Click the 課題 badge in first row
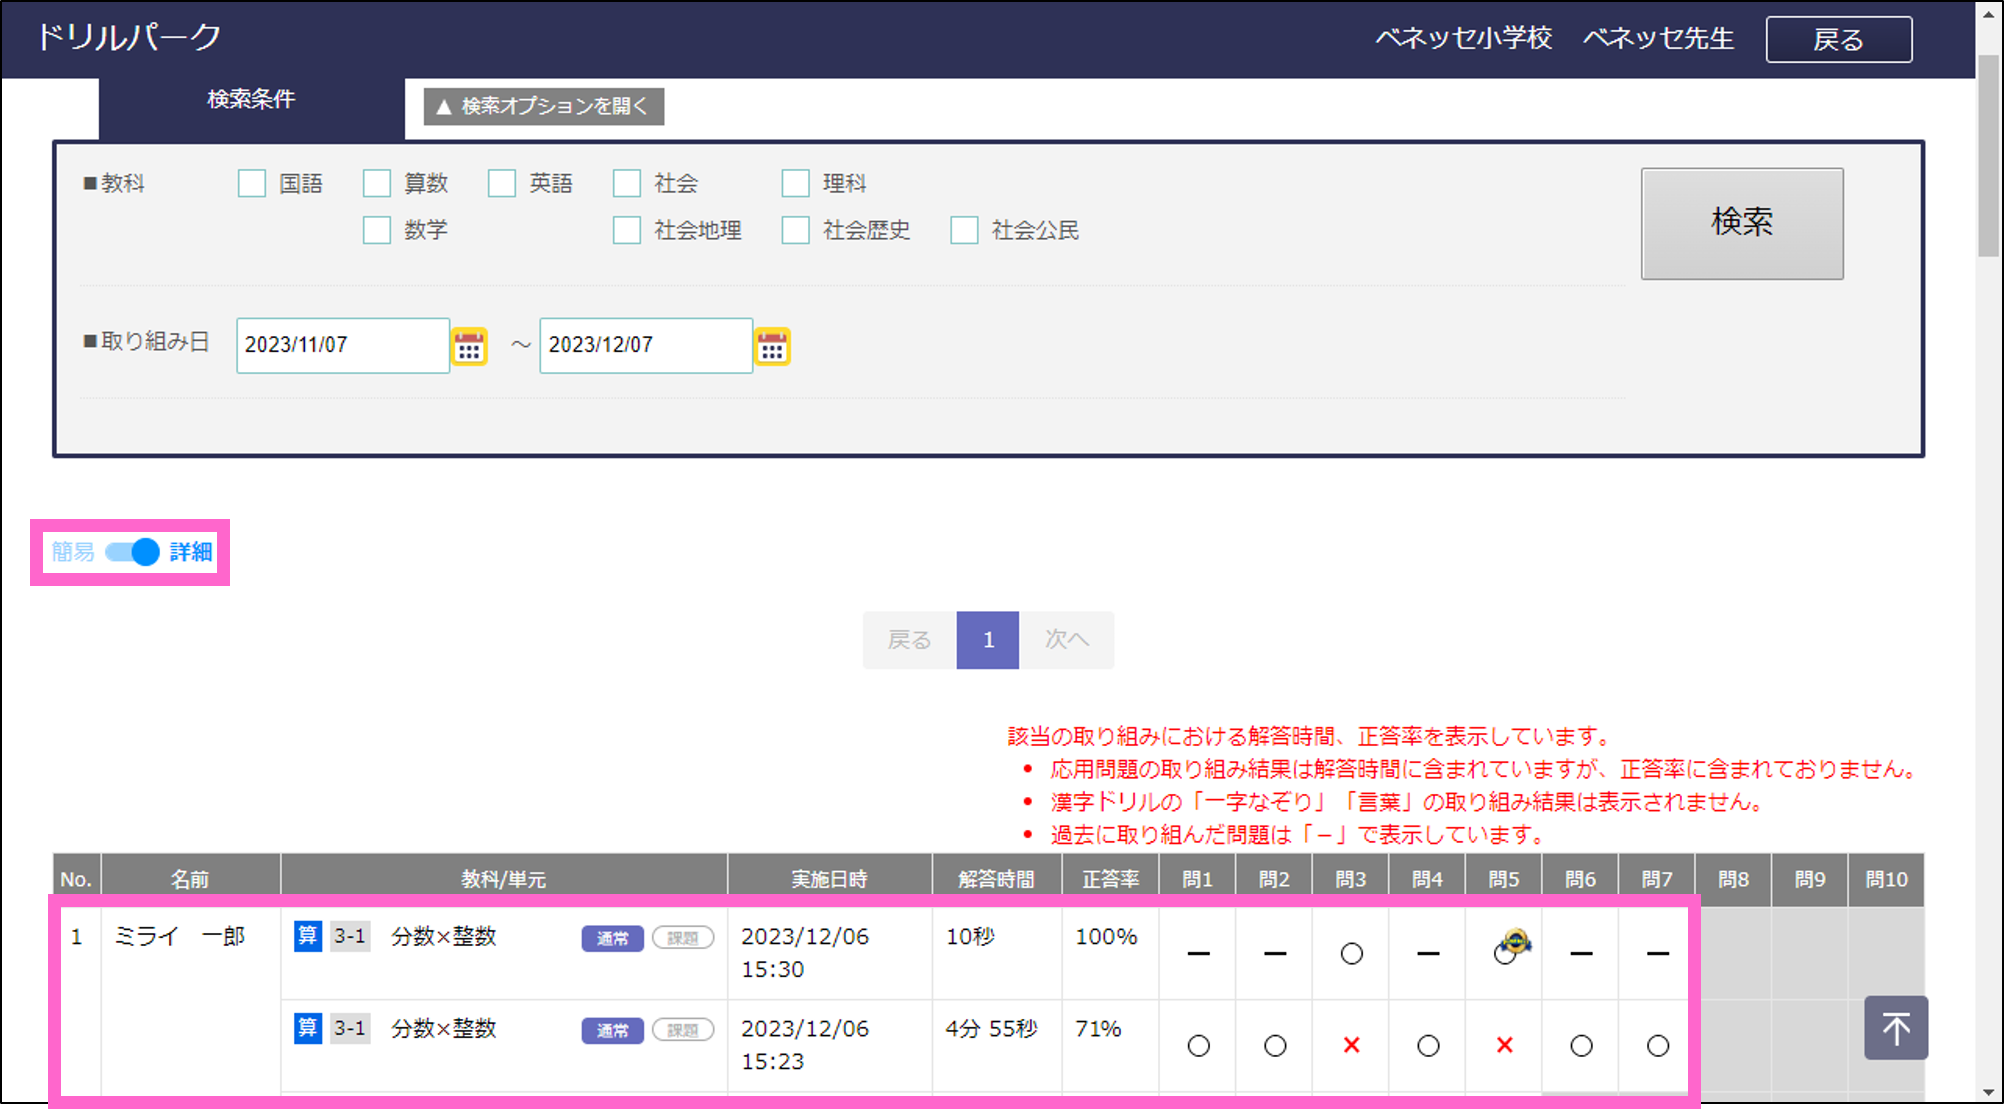 coord(683,938)
